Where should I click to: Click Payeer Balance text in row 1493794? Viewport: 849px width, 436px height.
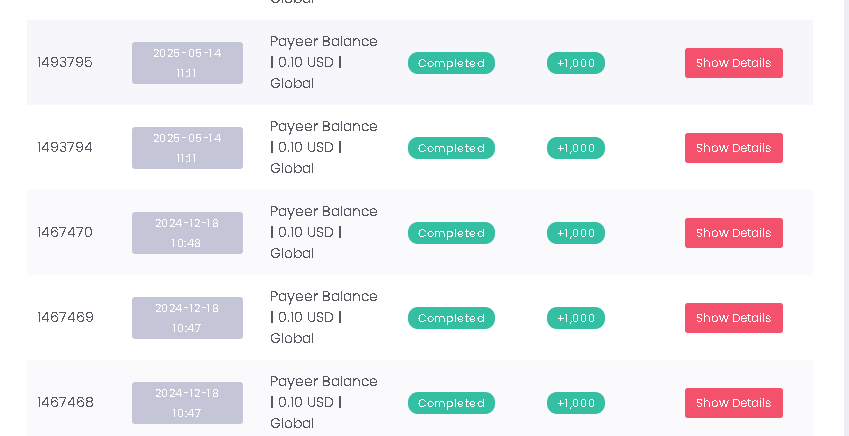323,127
